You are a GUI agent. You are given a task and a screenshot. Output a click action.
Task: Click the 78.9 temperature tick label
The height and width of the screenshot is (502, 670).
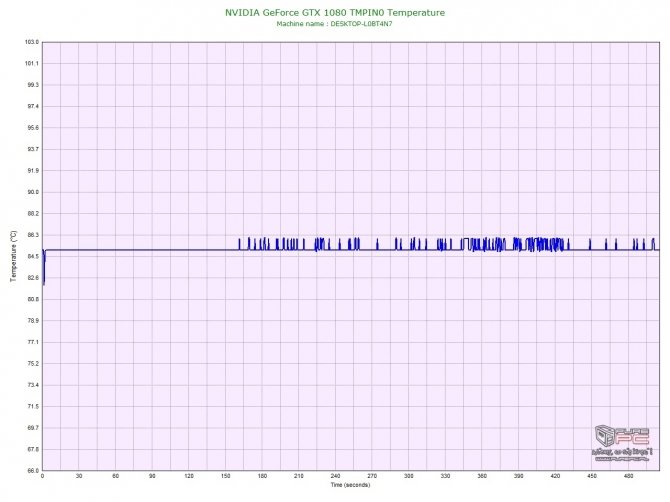[x=33, y=320]
